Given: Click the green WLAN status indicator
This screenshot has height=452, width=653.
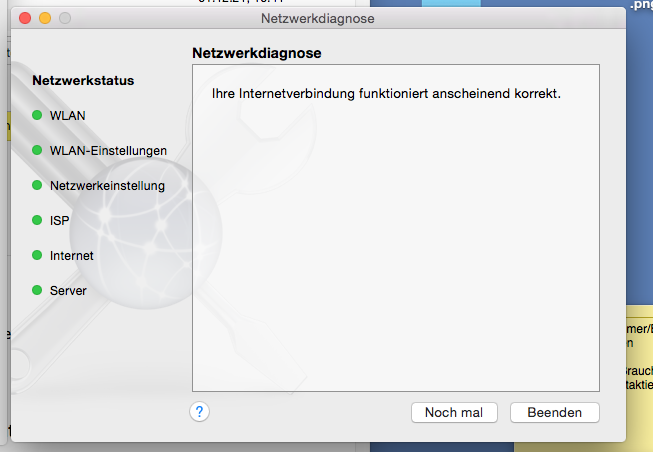Looking at the screenshot, I should click(37, 115).
